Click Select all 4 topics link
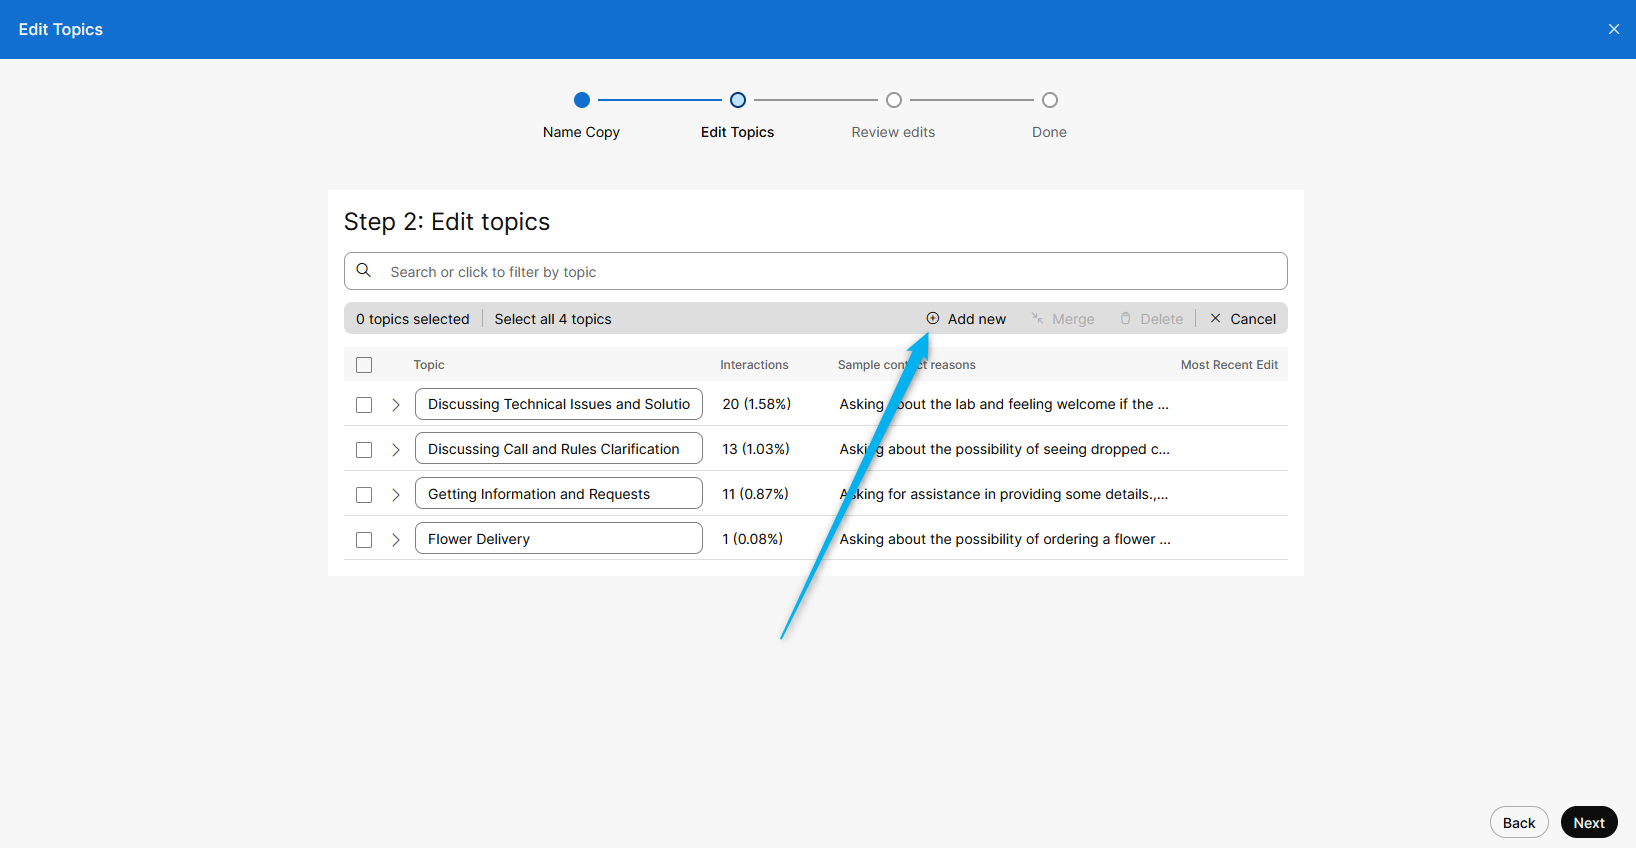1636x848 pixels. click(x=552, y=319)
